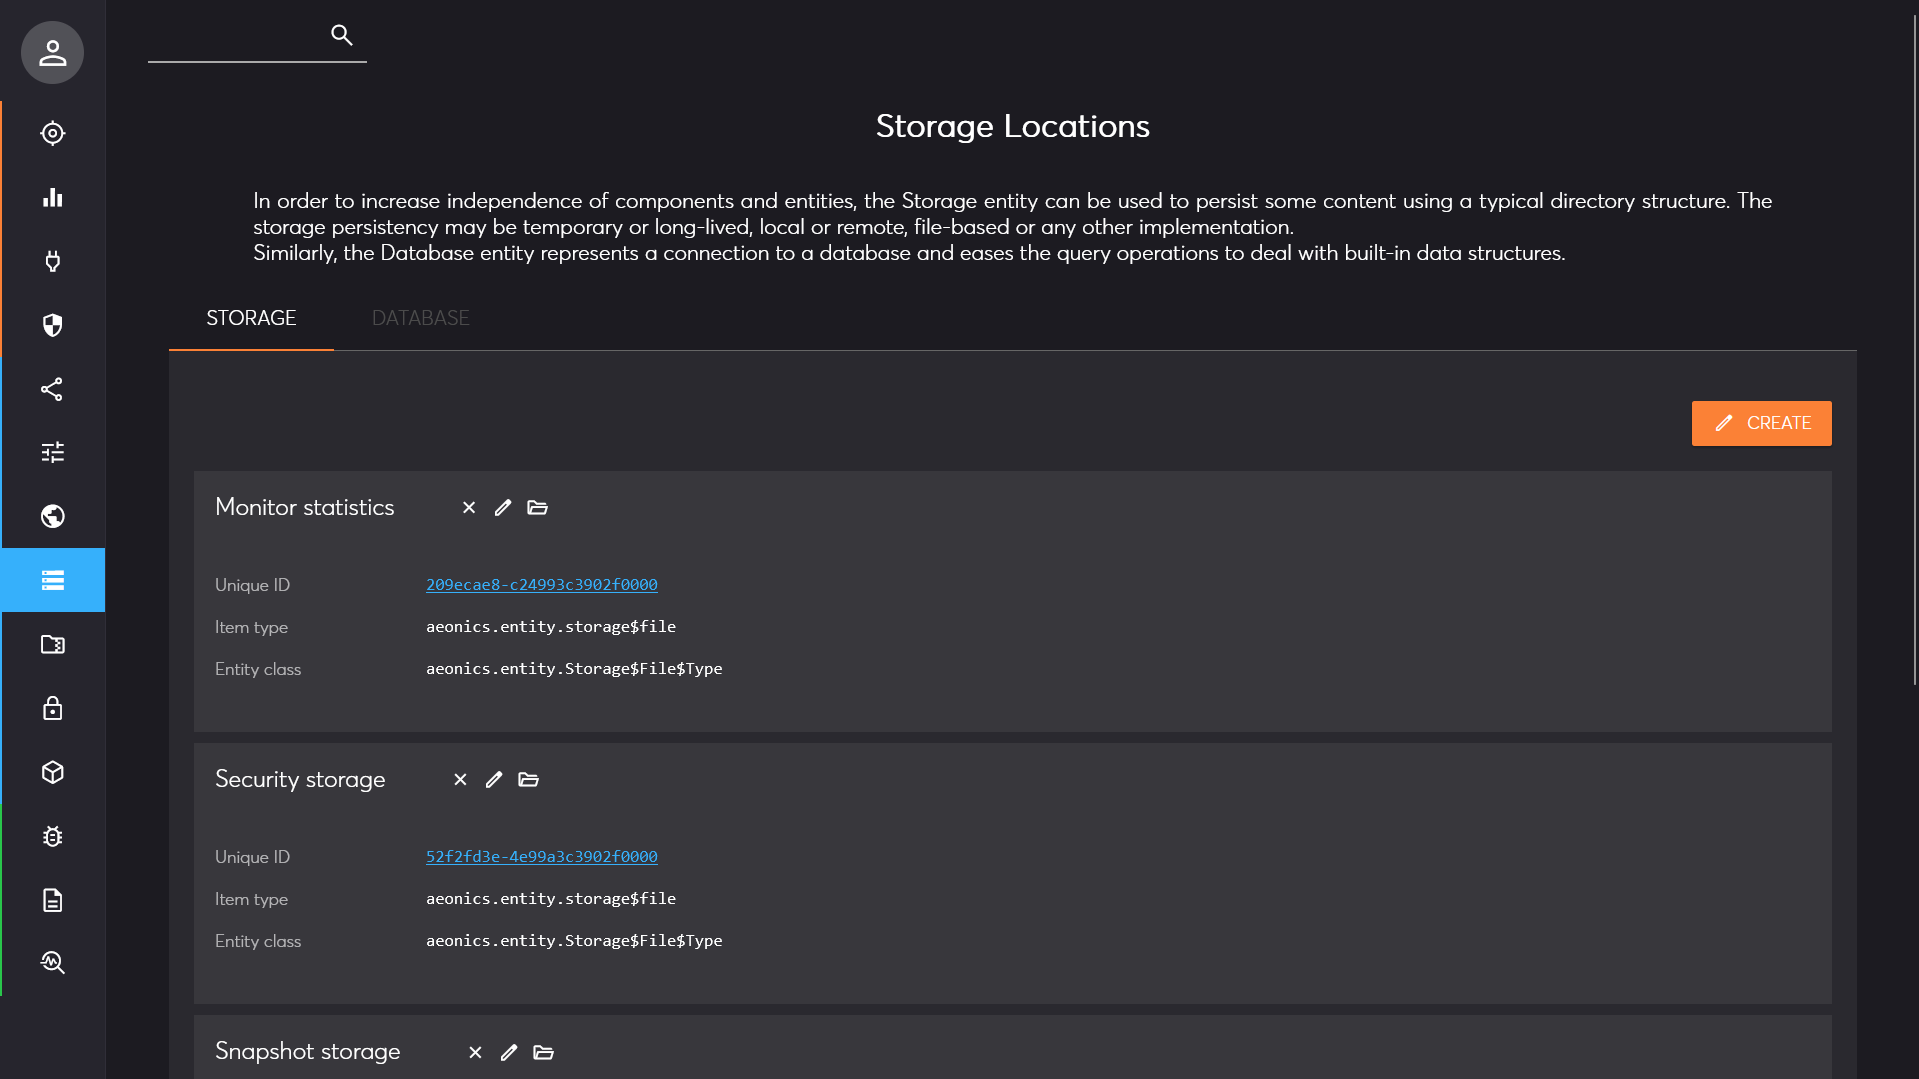Follow the Security storage Unique ID link
The width and height of the screenshot is (1919, 1079).
541,856
